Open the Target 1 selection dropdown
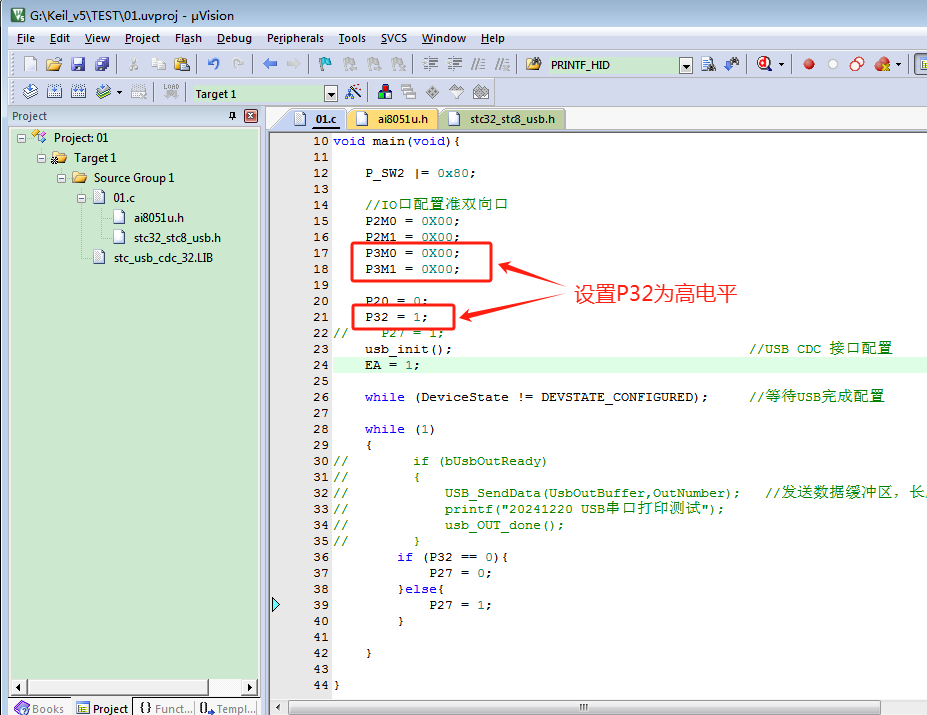Viewport: 927px width, 715px height. tap(330, 93)
